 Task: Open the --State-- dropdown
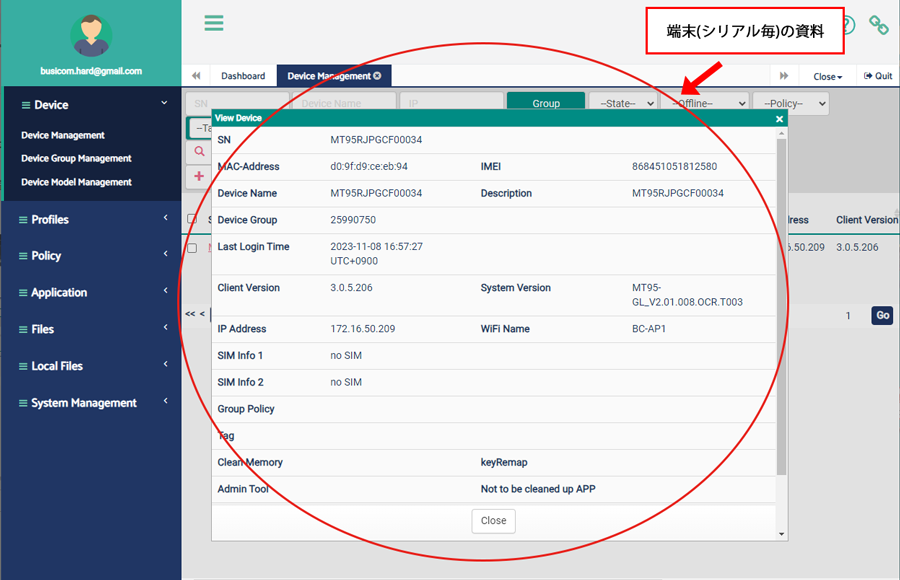[623, 103]
